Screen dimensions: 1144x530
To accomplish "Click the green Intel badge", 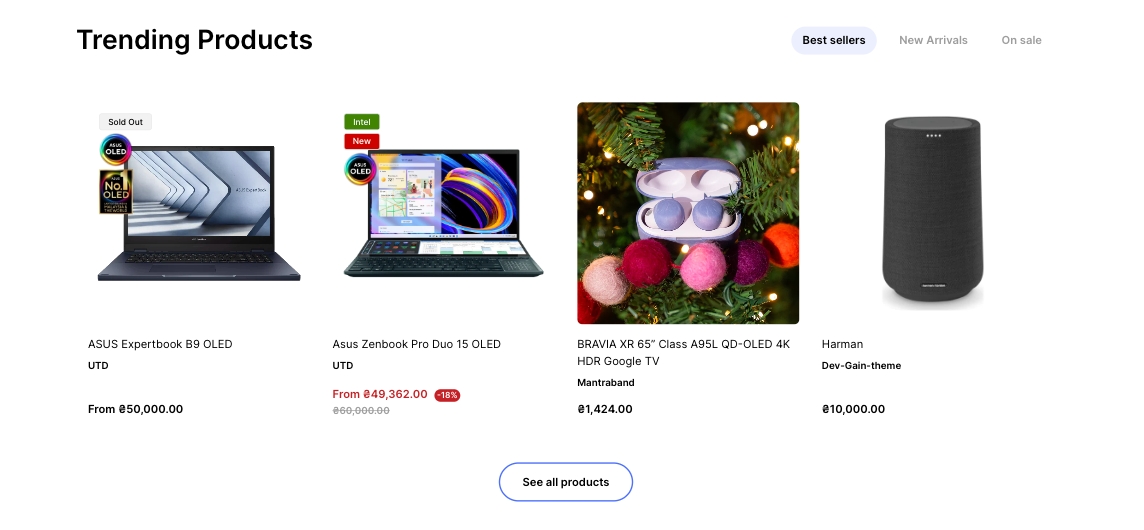I will [361, 122].
